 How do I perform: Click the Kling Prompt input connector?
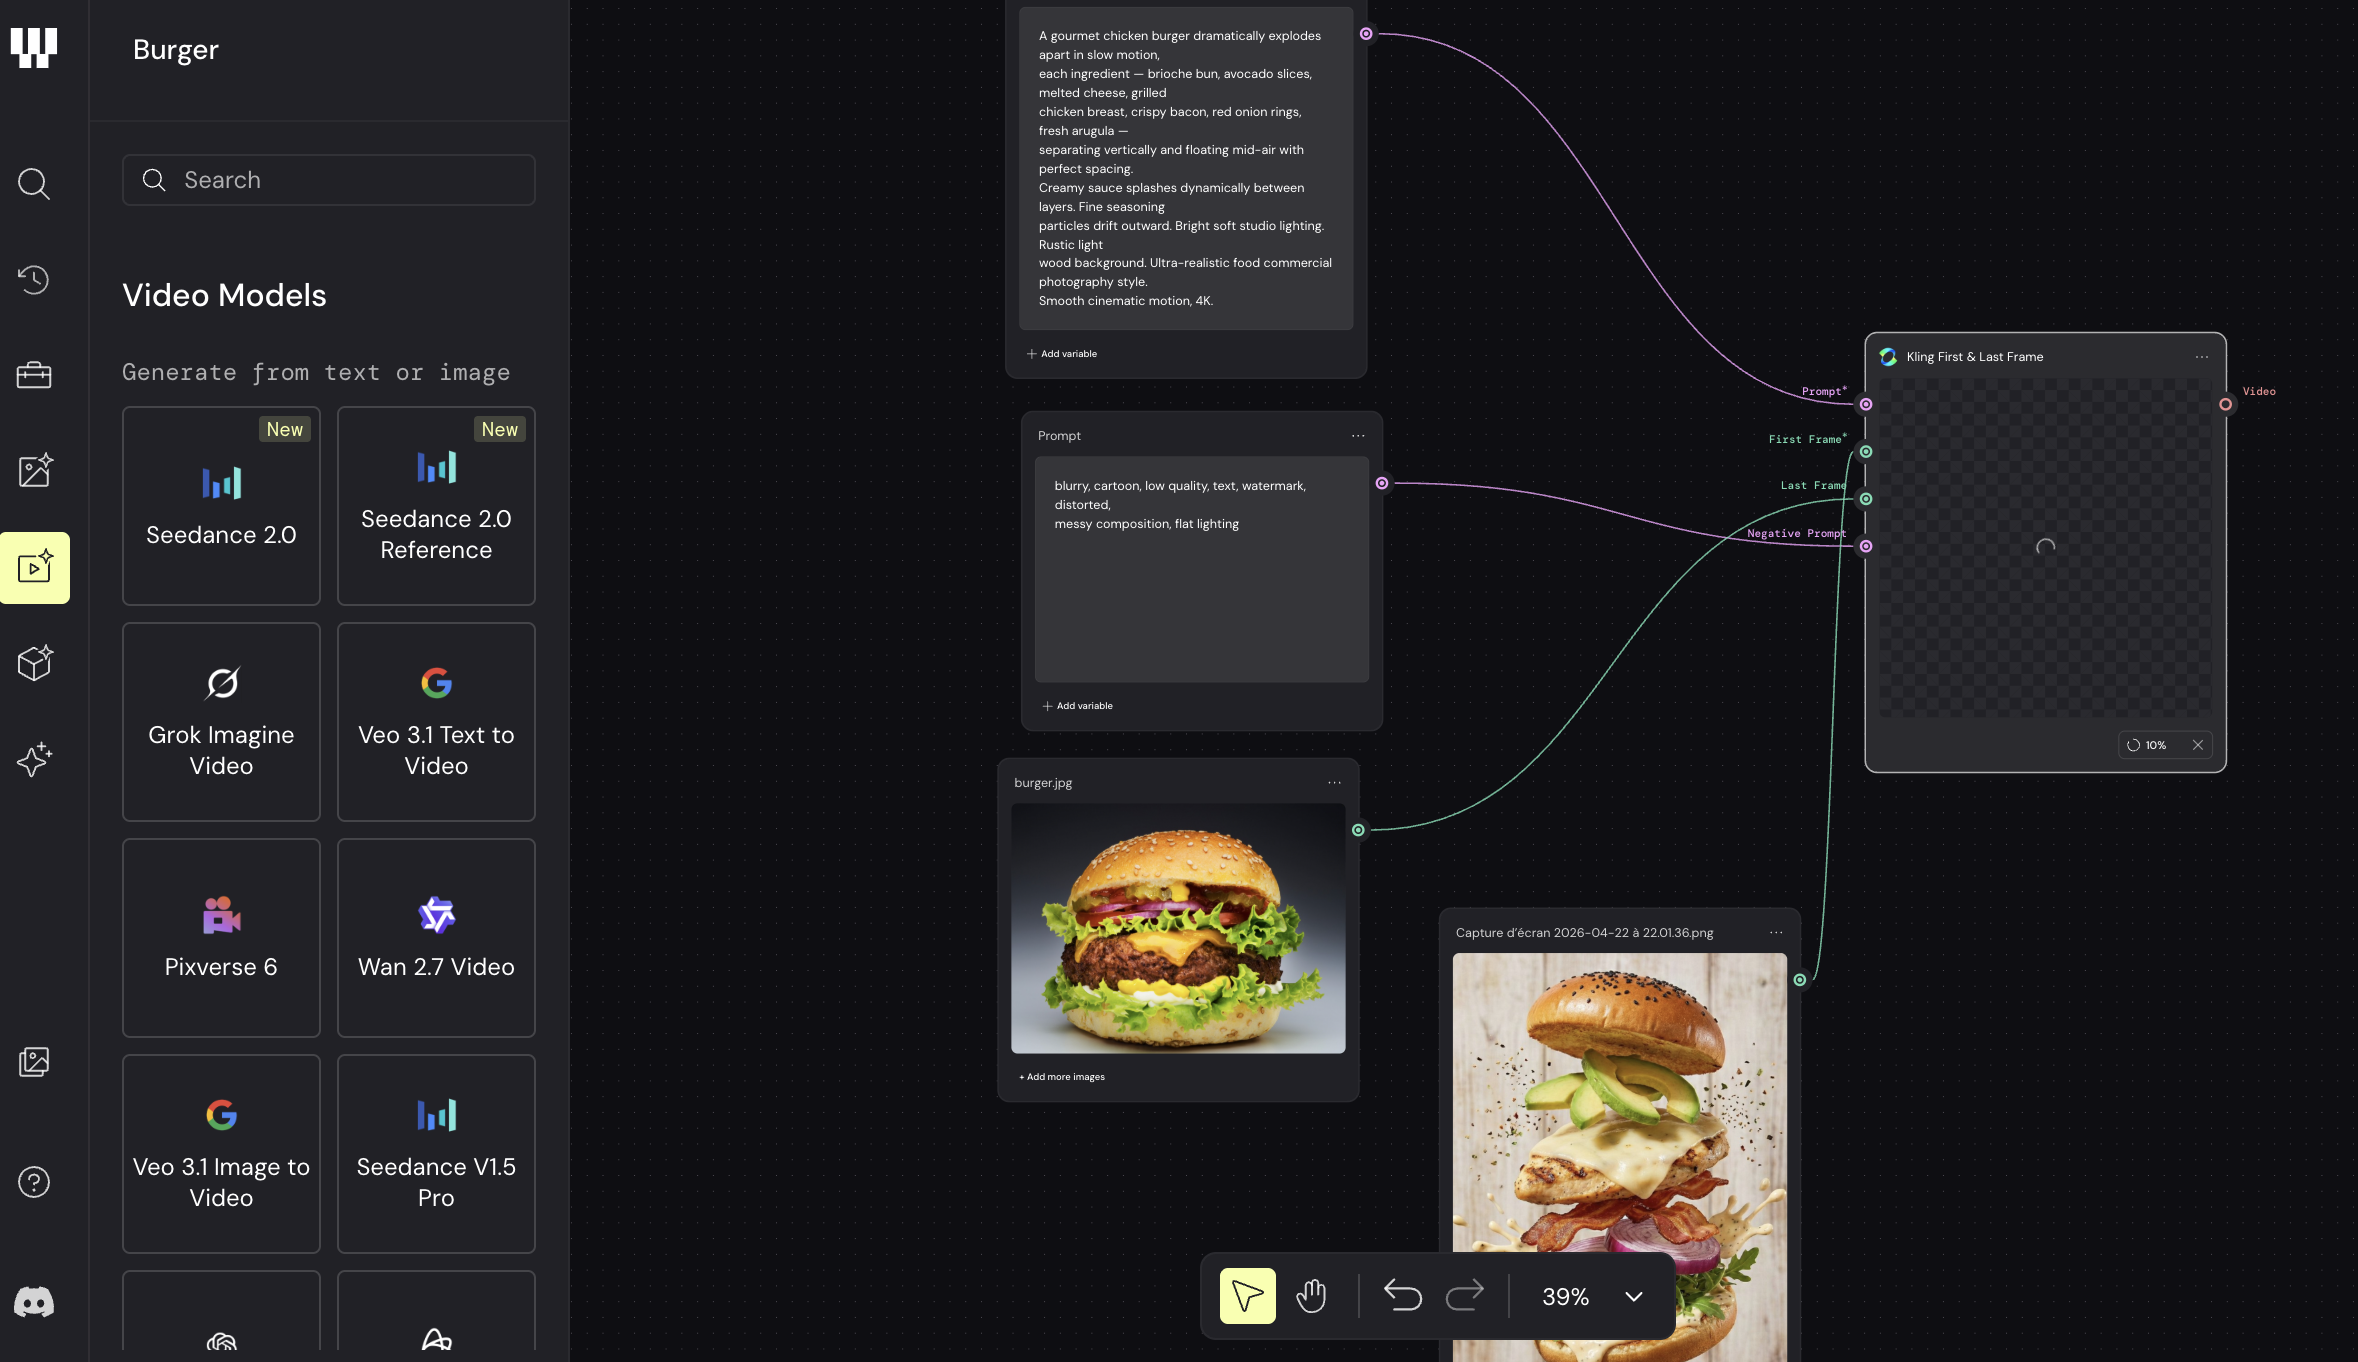(x=1866, y=405)
